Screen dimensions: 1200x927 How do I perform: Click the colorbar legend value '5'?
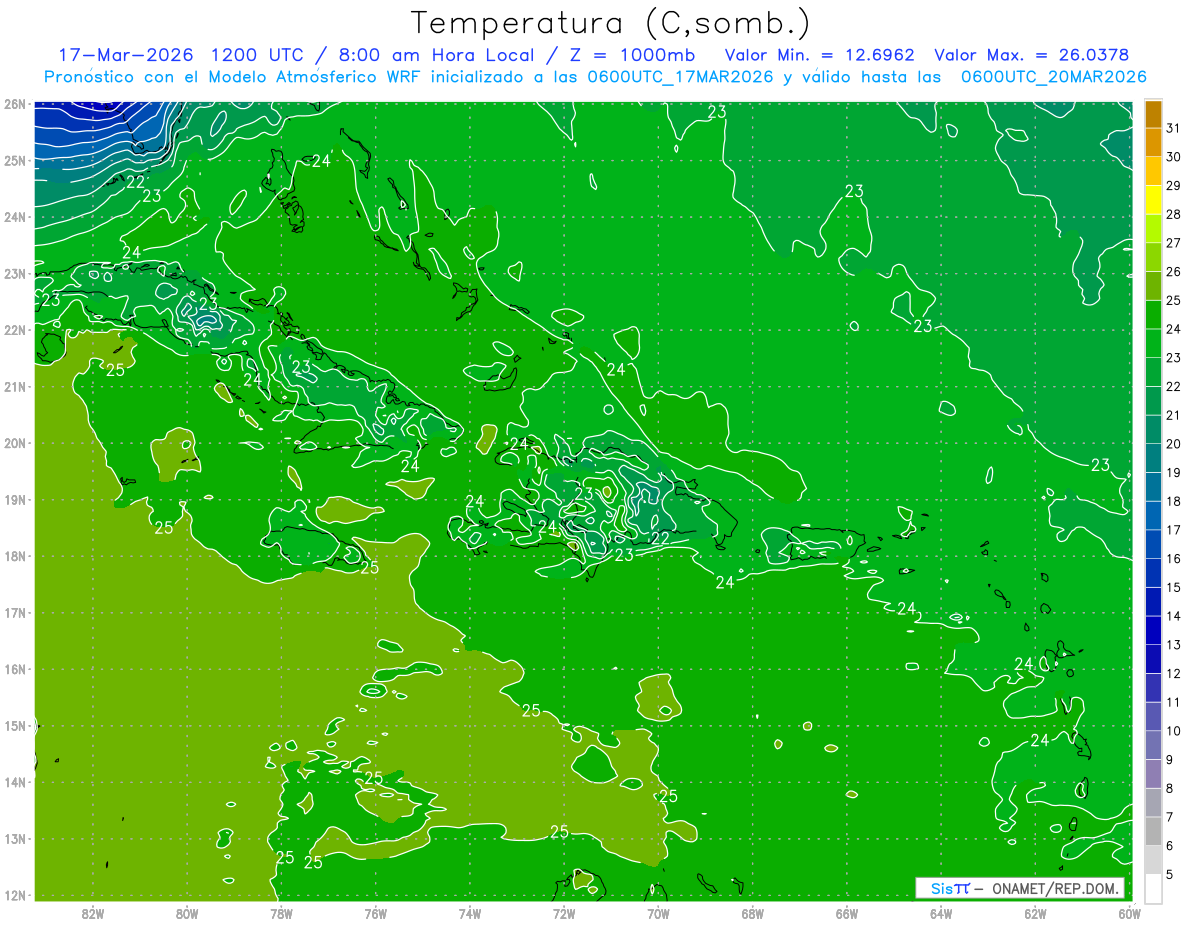click(x=1169, y=874)
